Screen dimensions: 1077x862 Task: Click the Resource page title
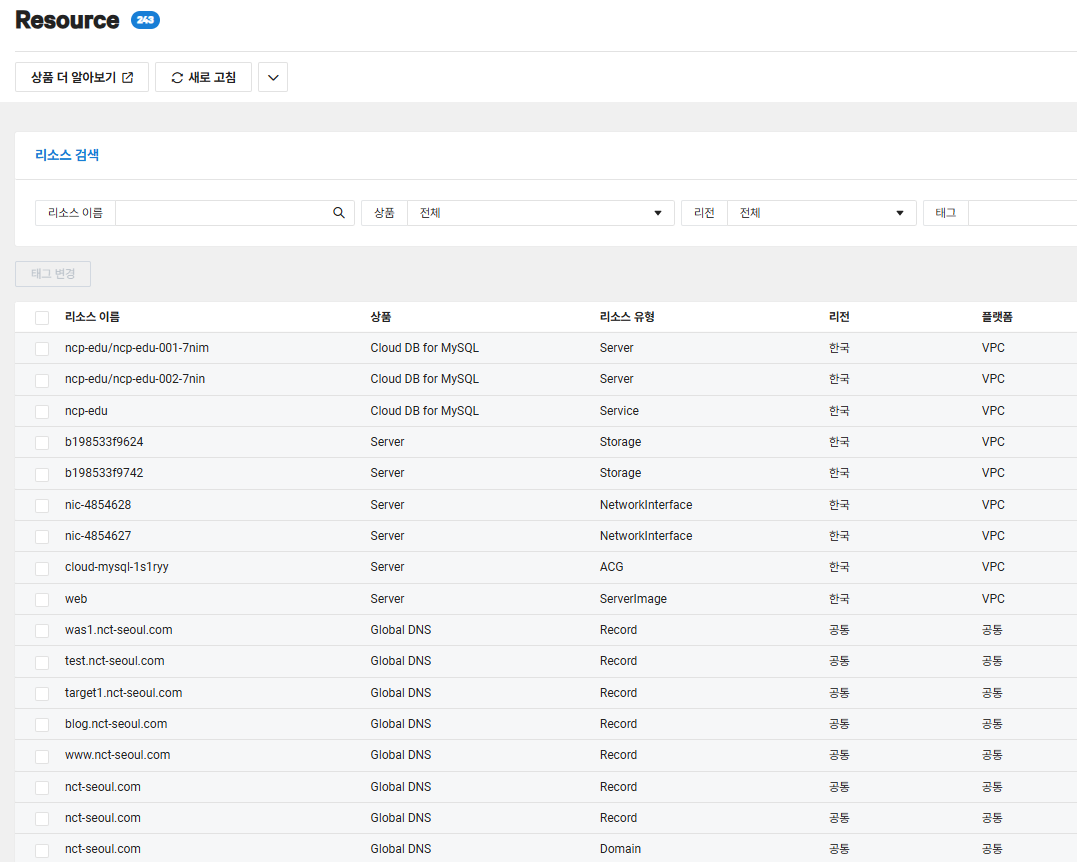[67, 20]
